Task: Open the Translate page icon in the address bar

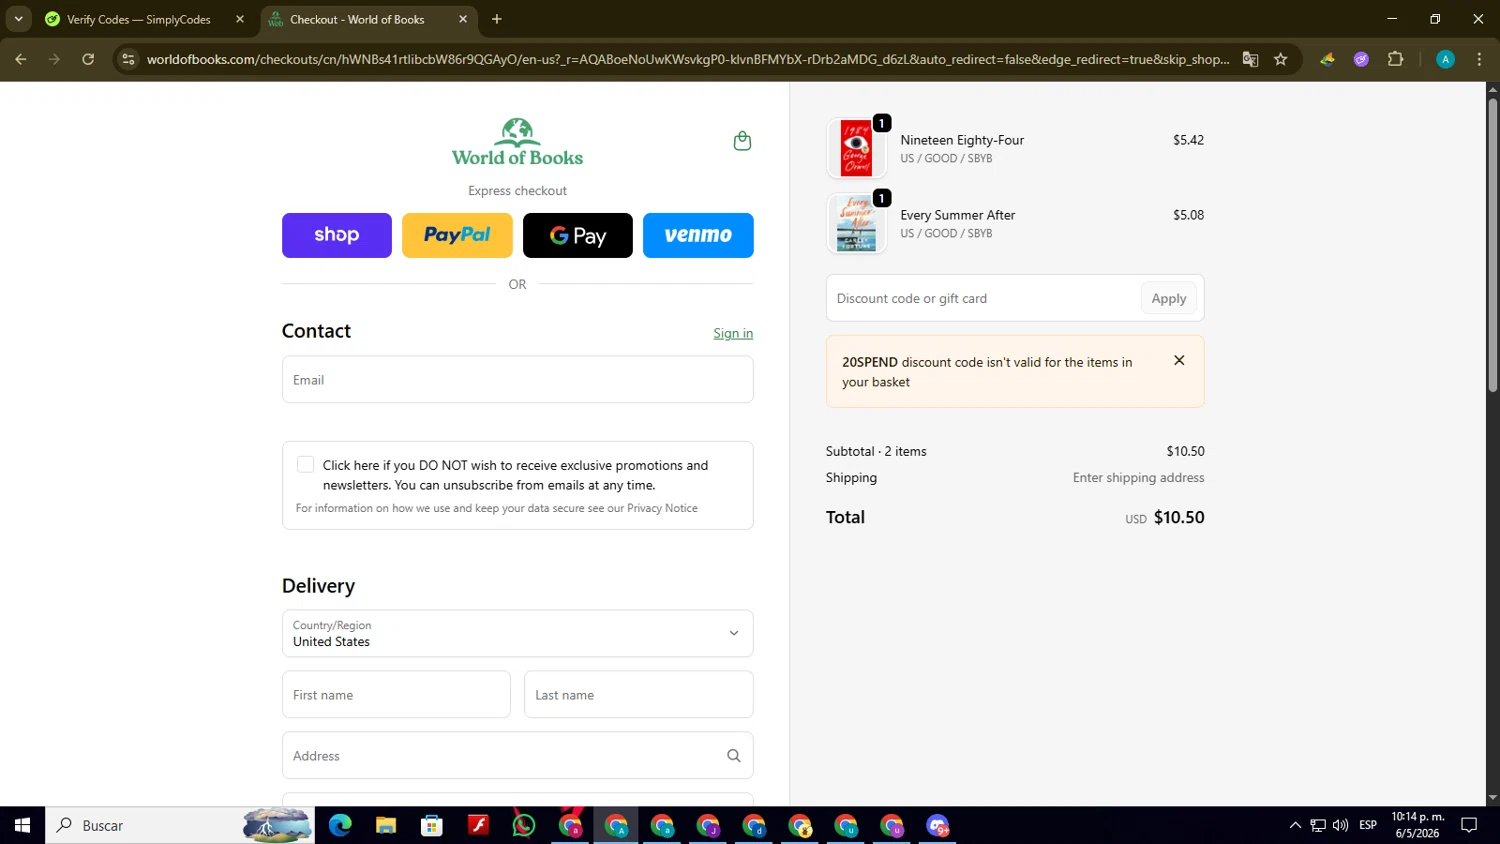Action: (1250, 59)
